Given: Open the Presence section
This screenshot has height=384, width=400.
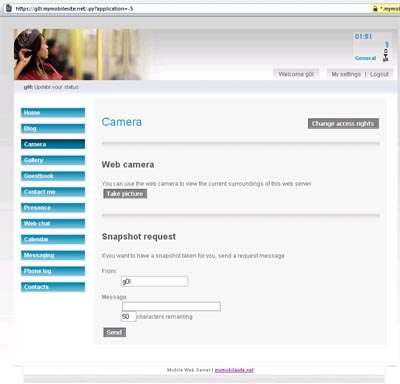Looking at the screenshot, I should click(x=53, y=208).
